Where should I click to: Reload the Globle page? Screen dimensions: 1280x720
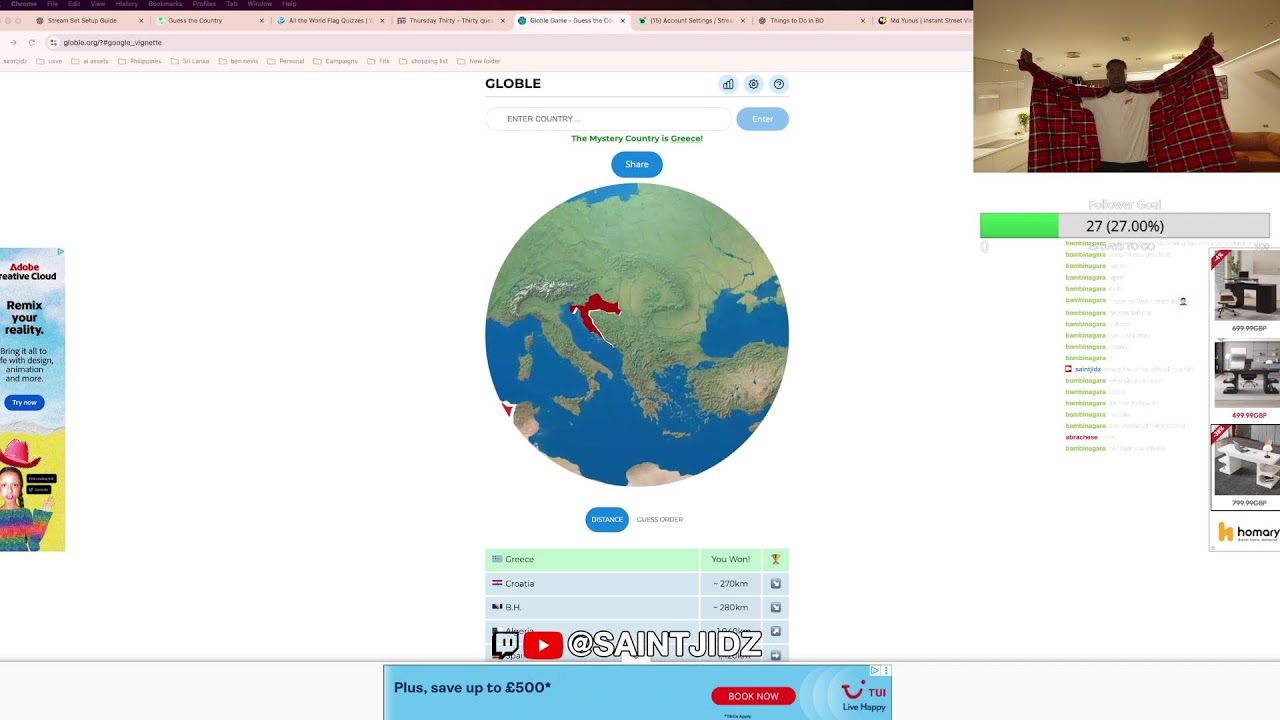[x=32, y=42]
